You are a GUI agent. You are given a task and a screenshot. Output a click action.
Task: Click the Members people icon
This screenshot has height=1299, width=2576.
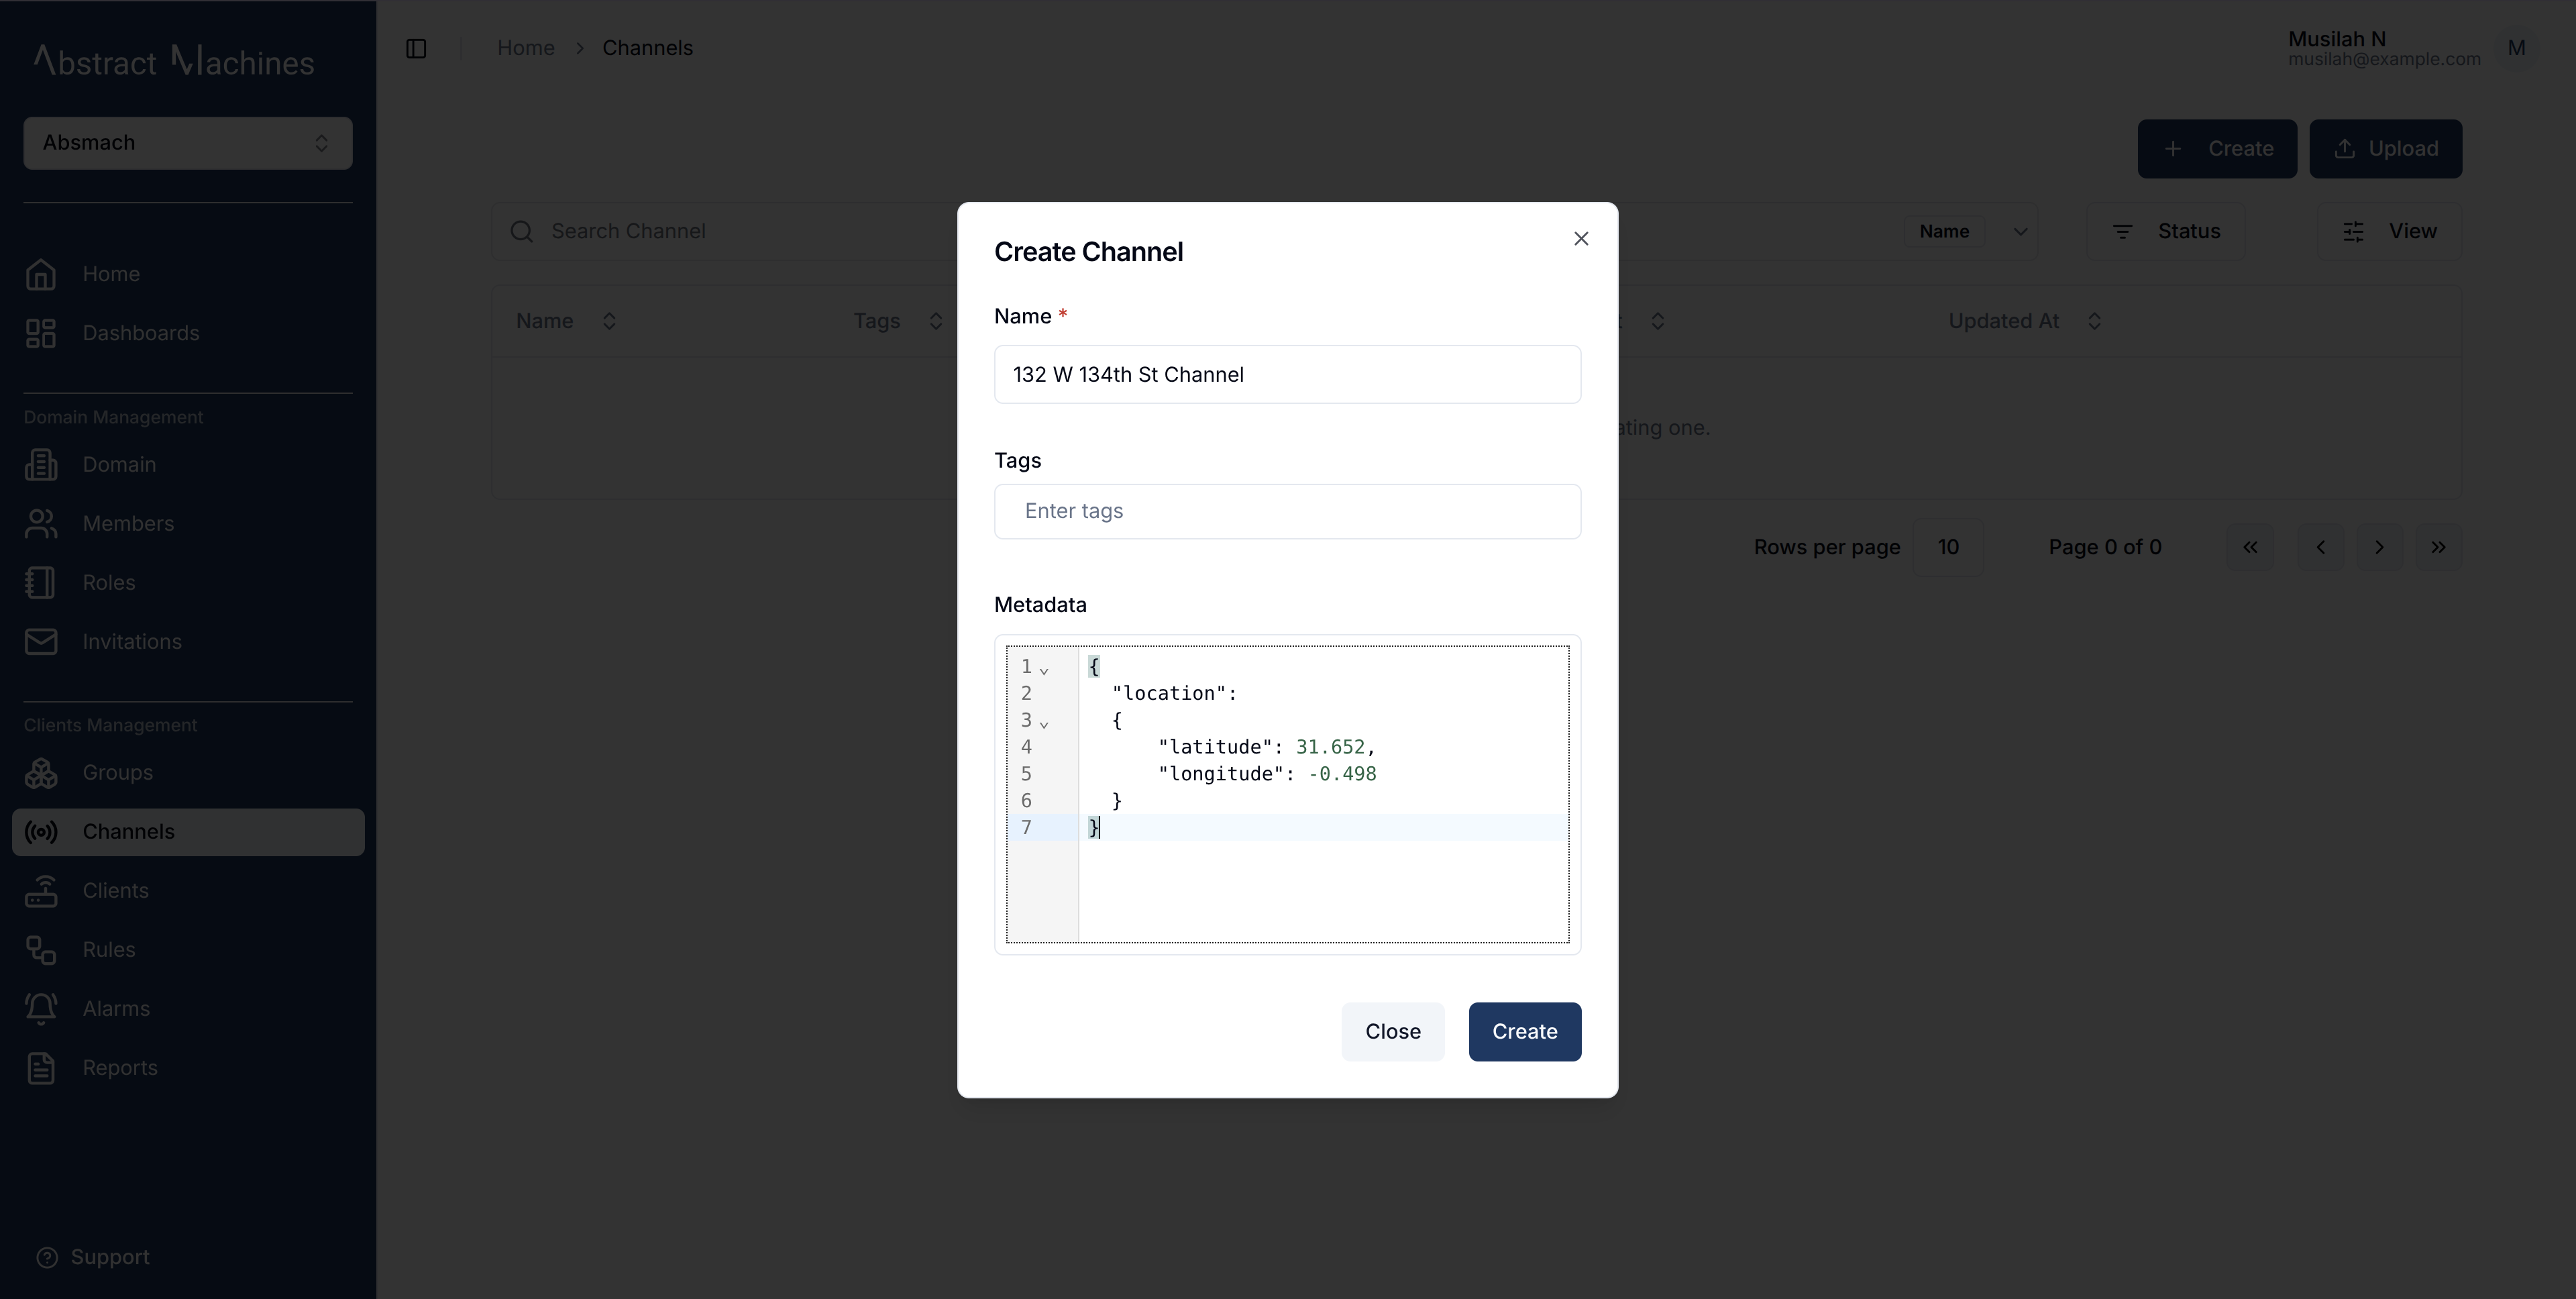click(41, 524)
